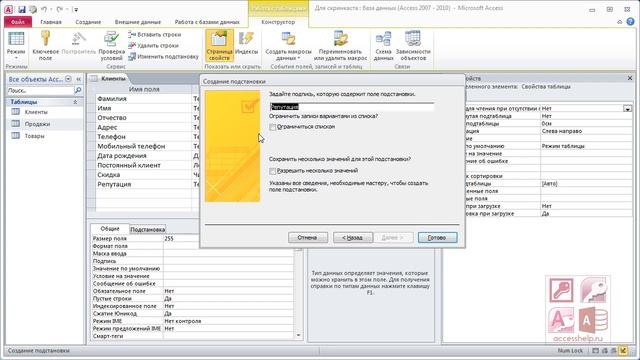Open Access help question icon

click(x=631, y=22)
